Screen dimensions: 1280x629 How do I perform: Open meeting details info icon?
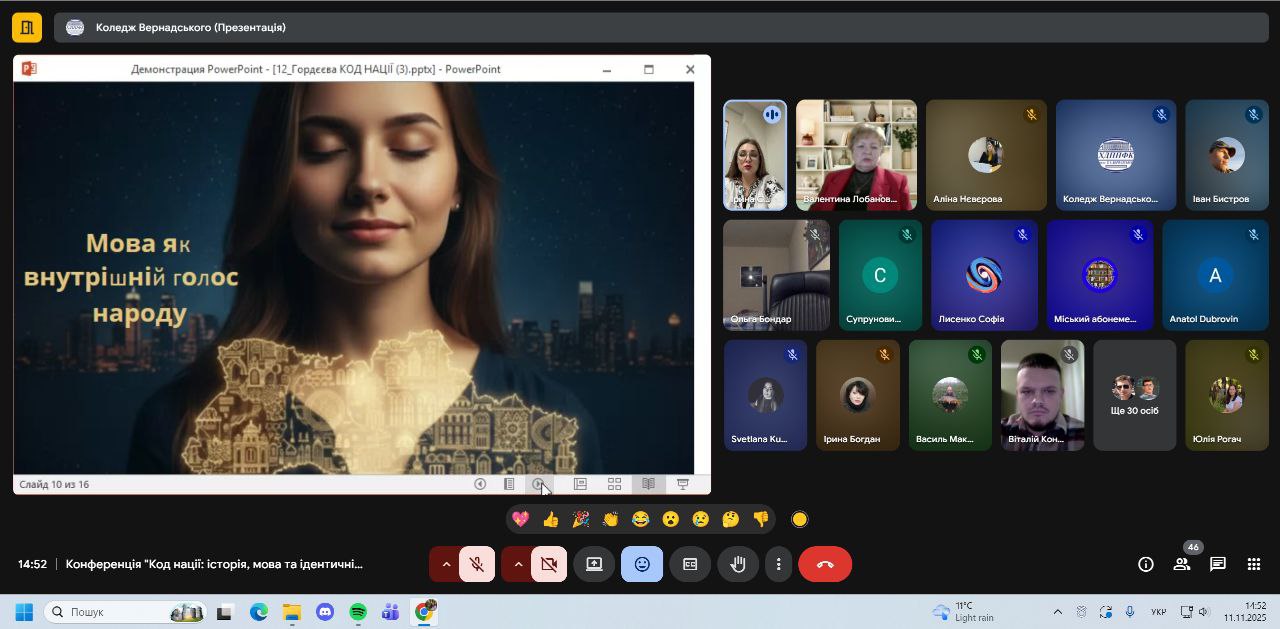point(1146,564)
